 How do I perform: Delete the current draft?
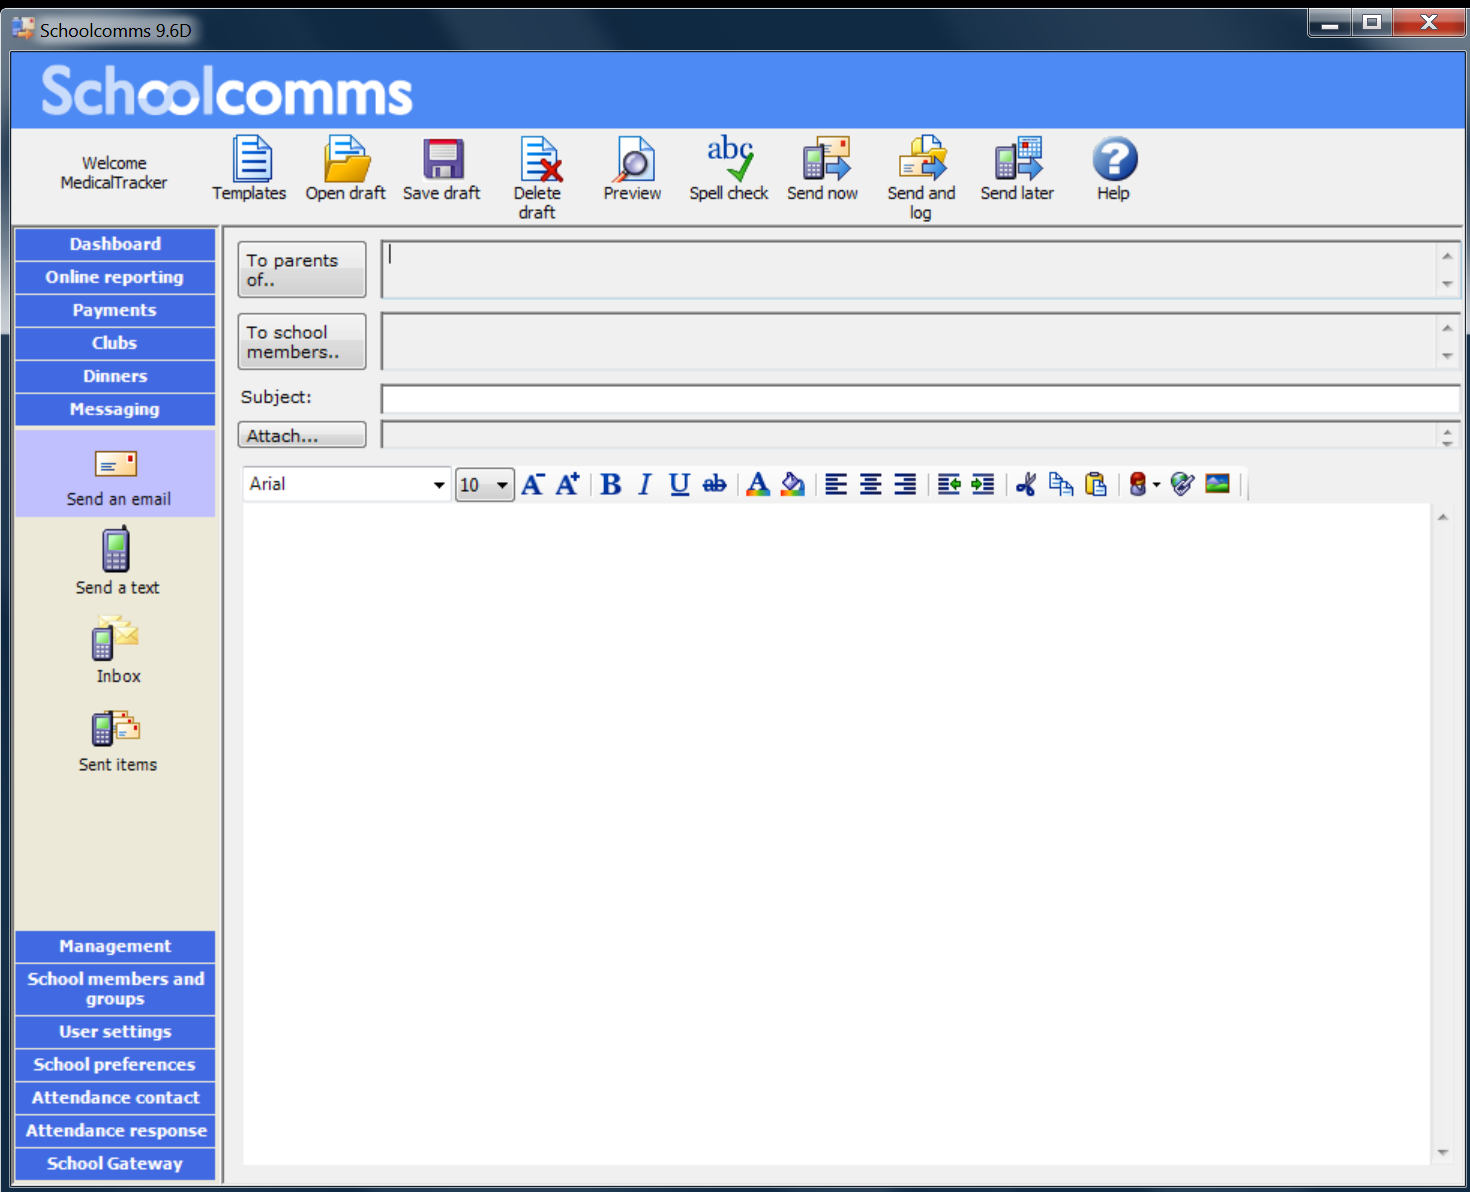pyautogui.click(x=538, y=177)
